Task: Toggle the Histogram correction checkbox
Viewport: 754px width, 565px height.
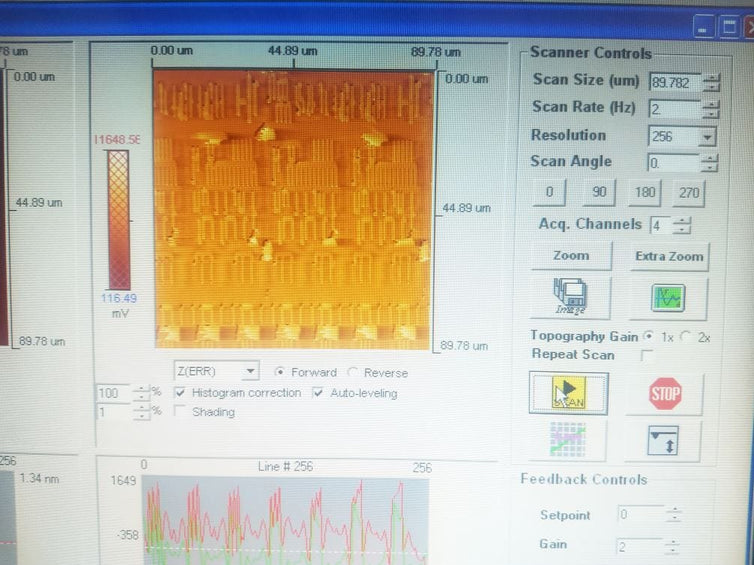Action: [180, 393]
